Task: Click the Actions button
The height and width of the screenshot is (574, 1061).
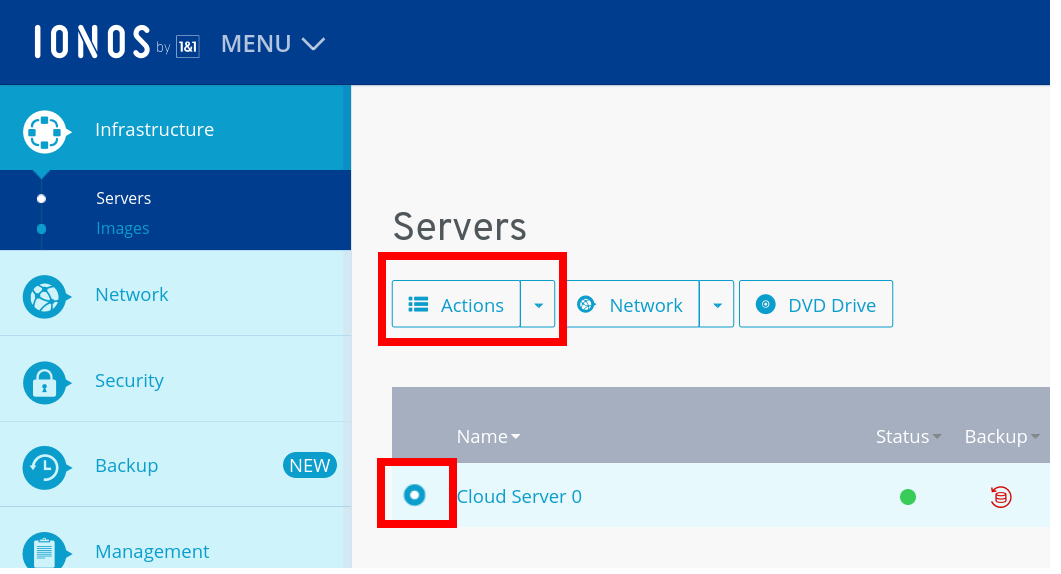Action: [456, 305]
